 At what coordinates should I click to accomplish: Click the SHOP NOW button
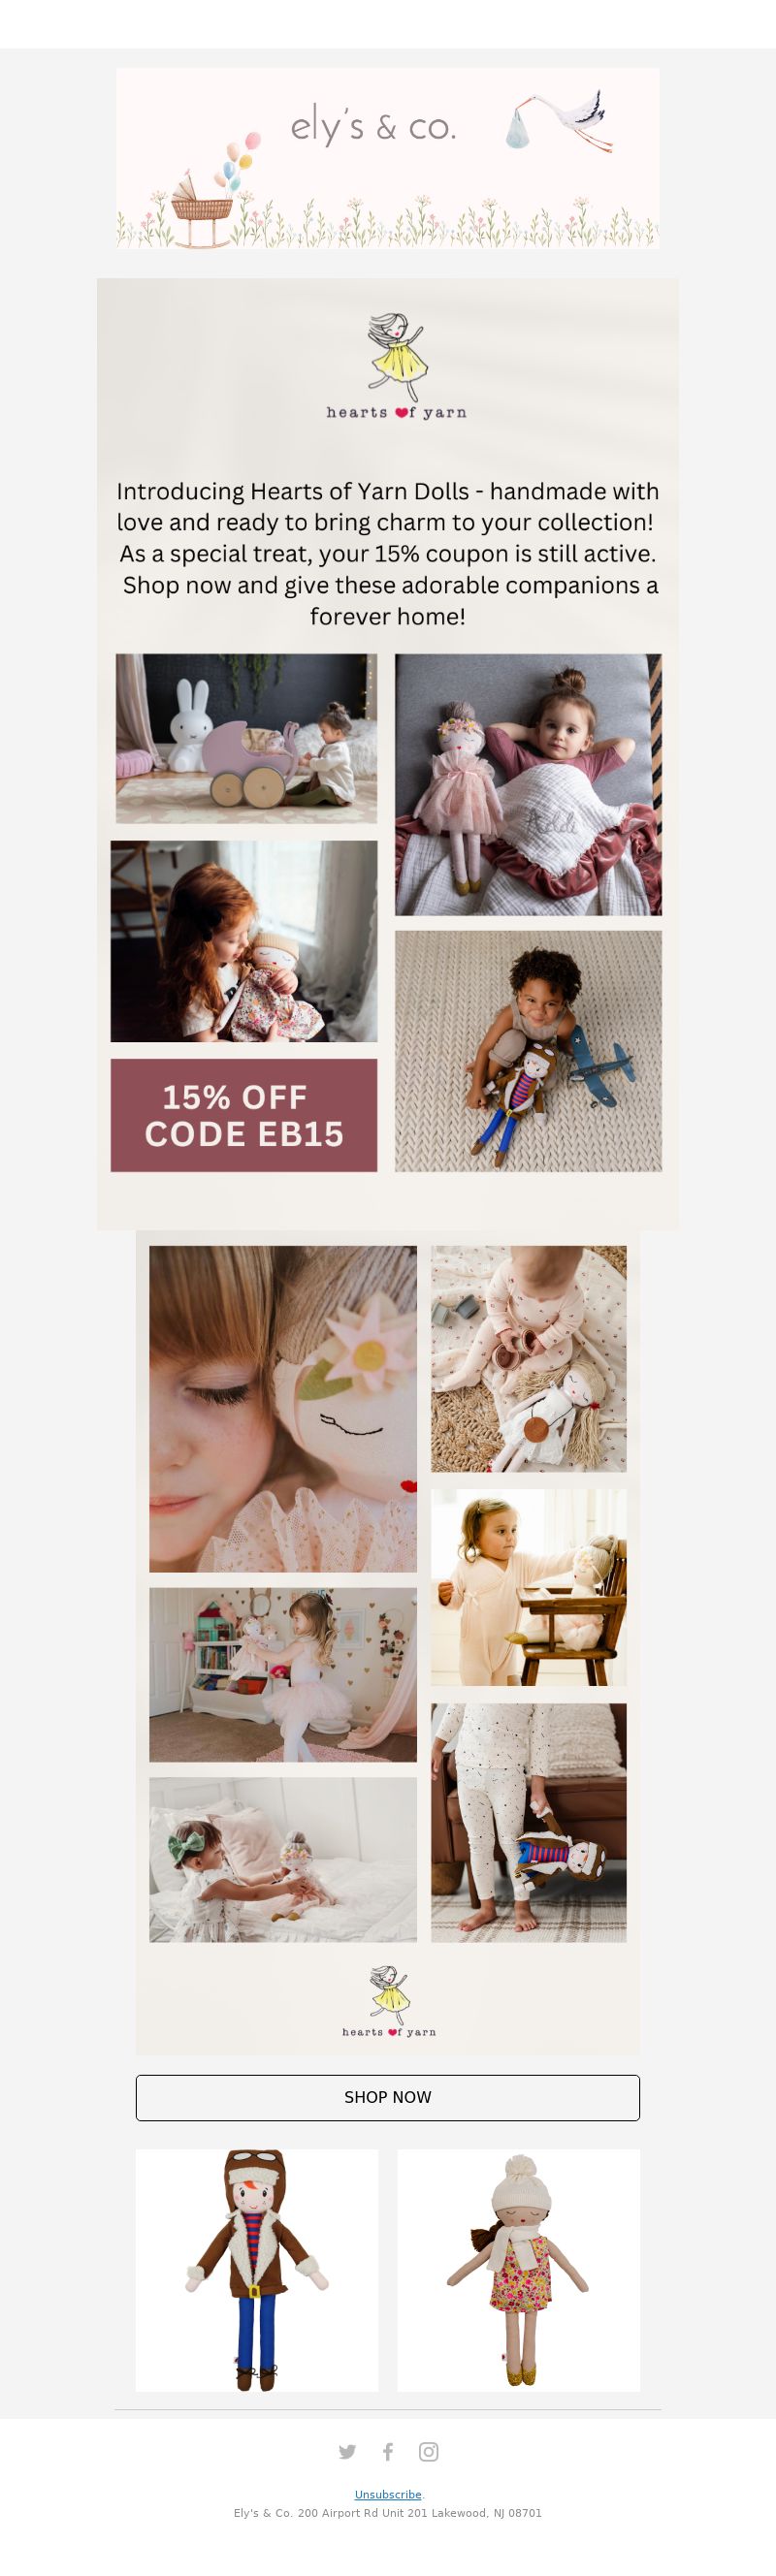(388, 2097)
